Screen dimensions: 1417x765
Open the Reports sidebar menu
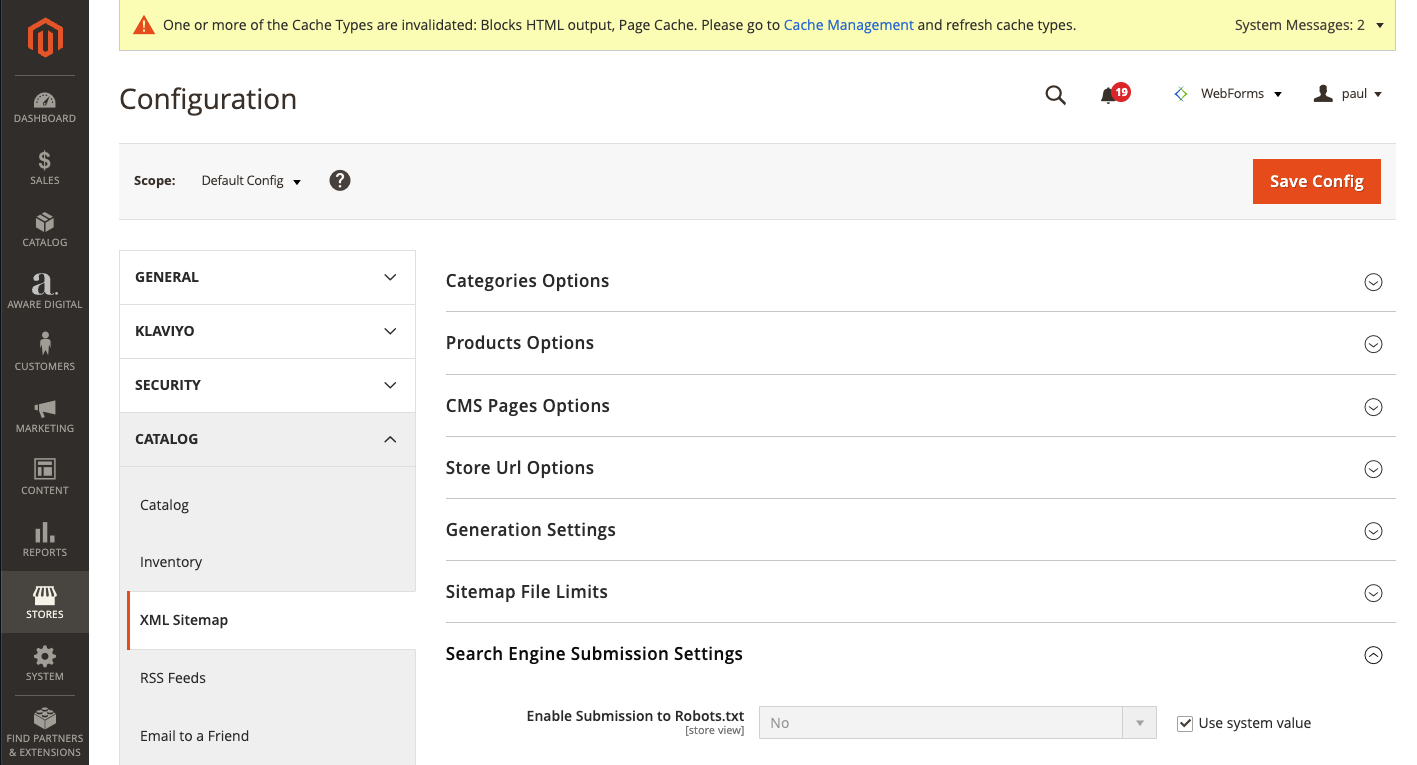tap(44, 540)
